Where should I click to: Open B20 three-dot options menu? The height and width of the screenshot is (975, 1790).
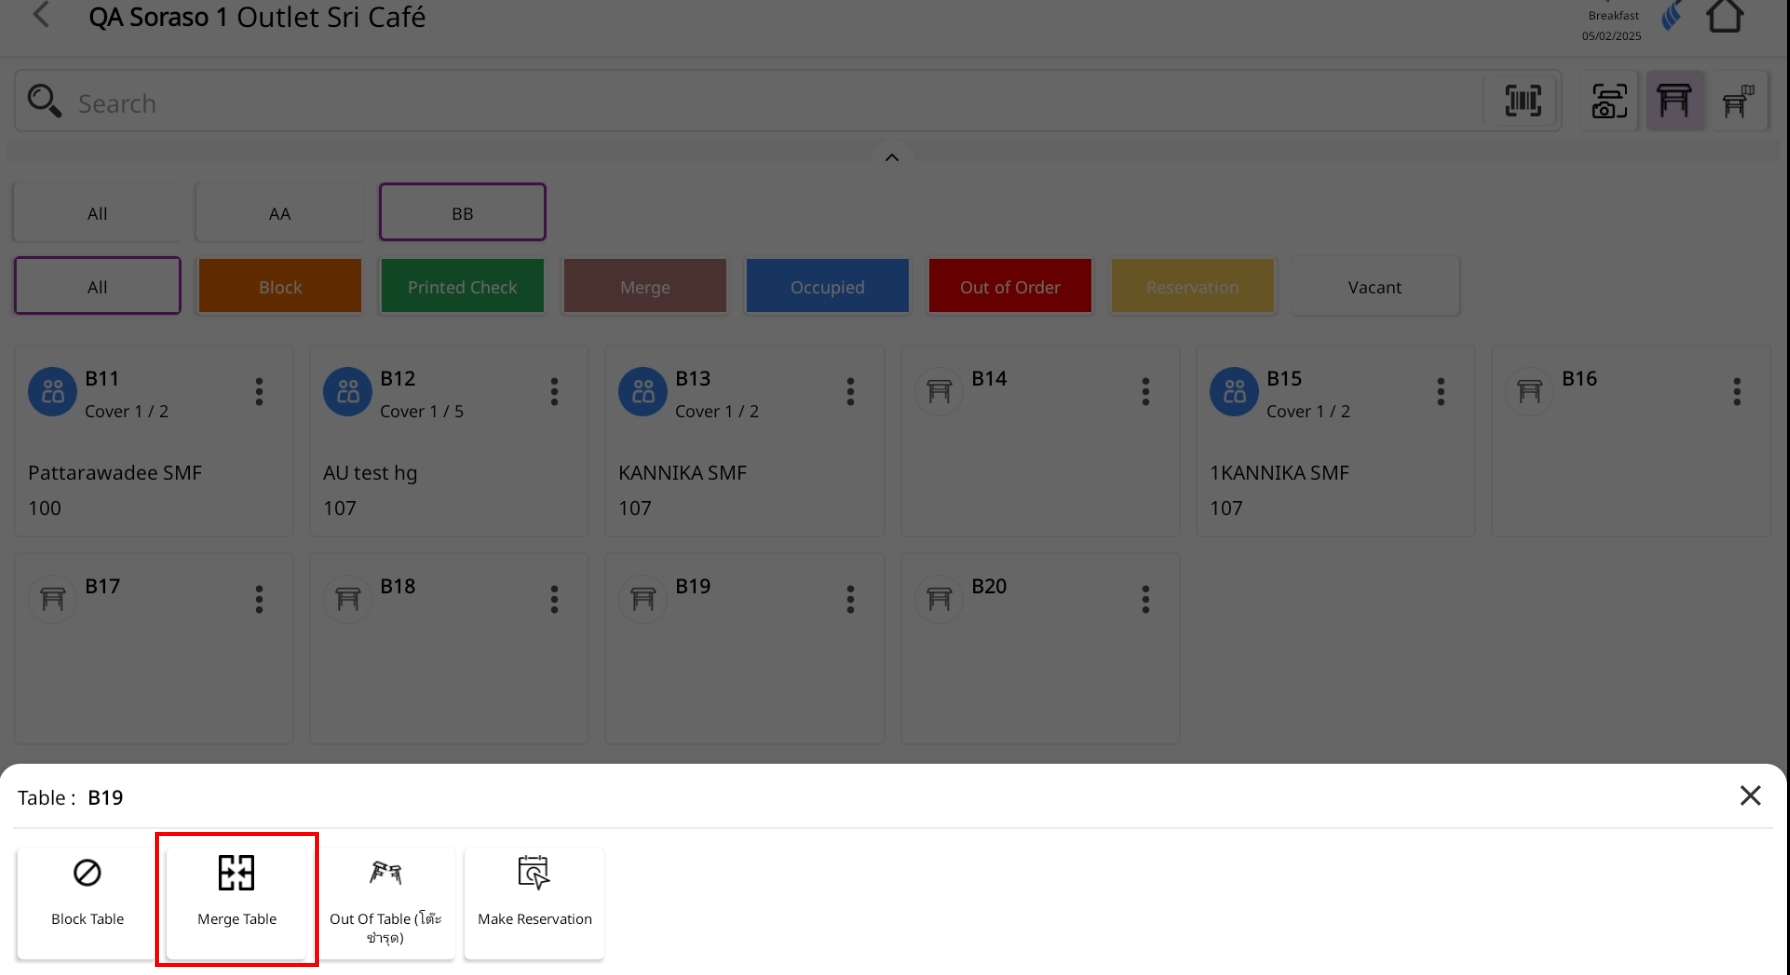[x=1146, y=600]
